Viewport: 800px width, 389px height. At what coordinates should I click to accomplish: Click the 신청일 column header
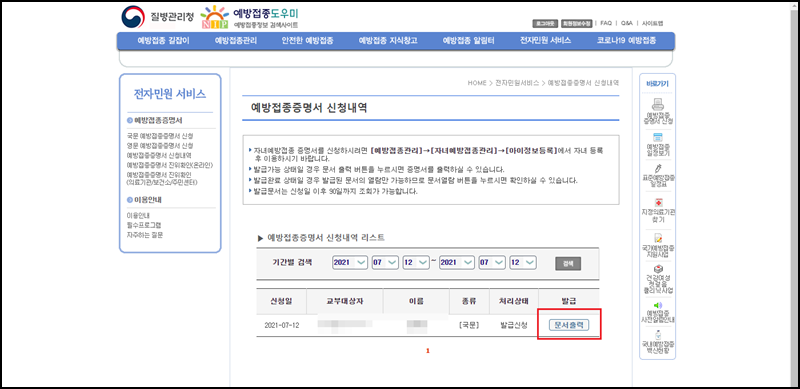pos(281,301)
